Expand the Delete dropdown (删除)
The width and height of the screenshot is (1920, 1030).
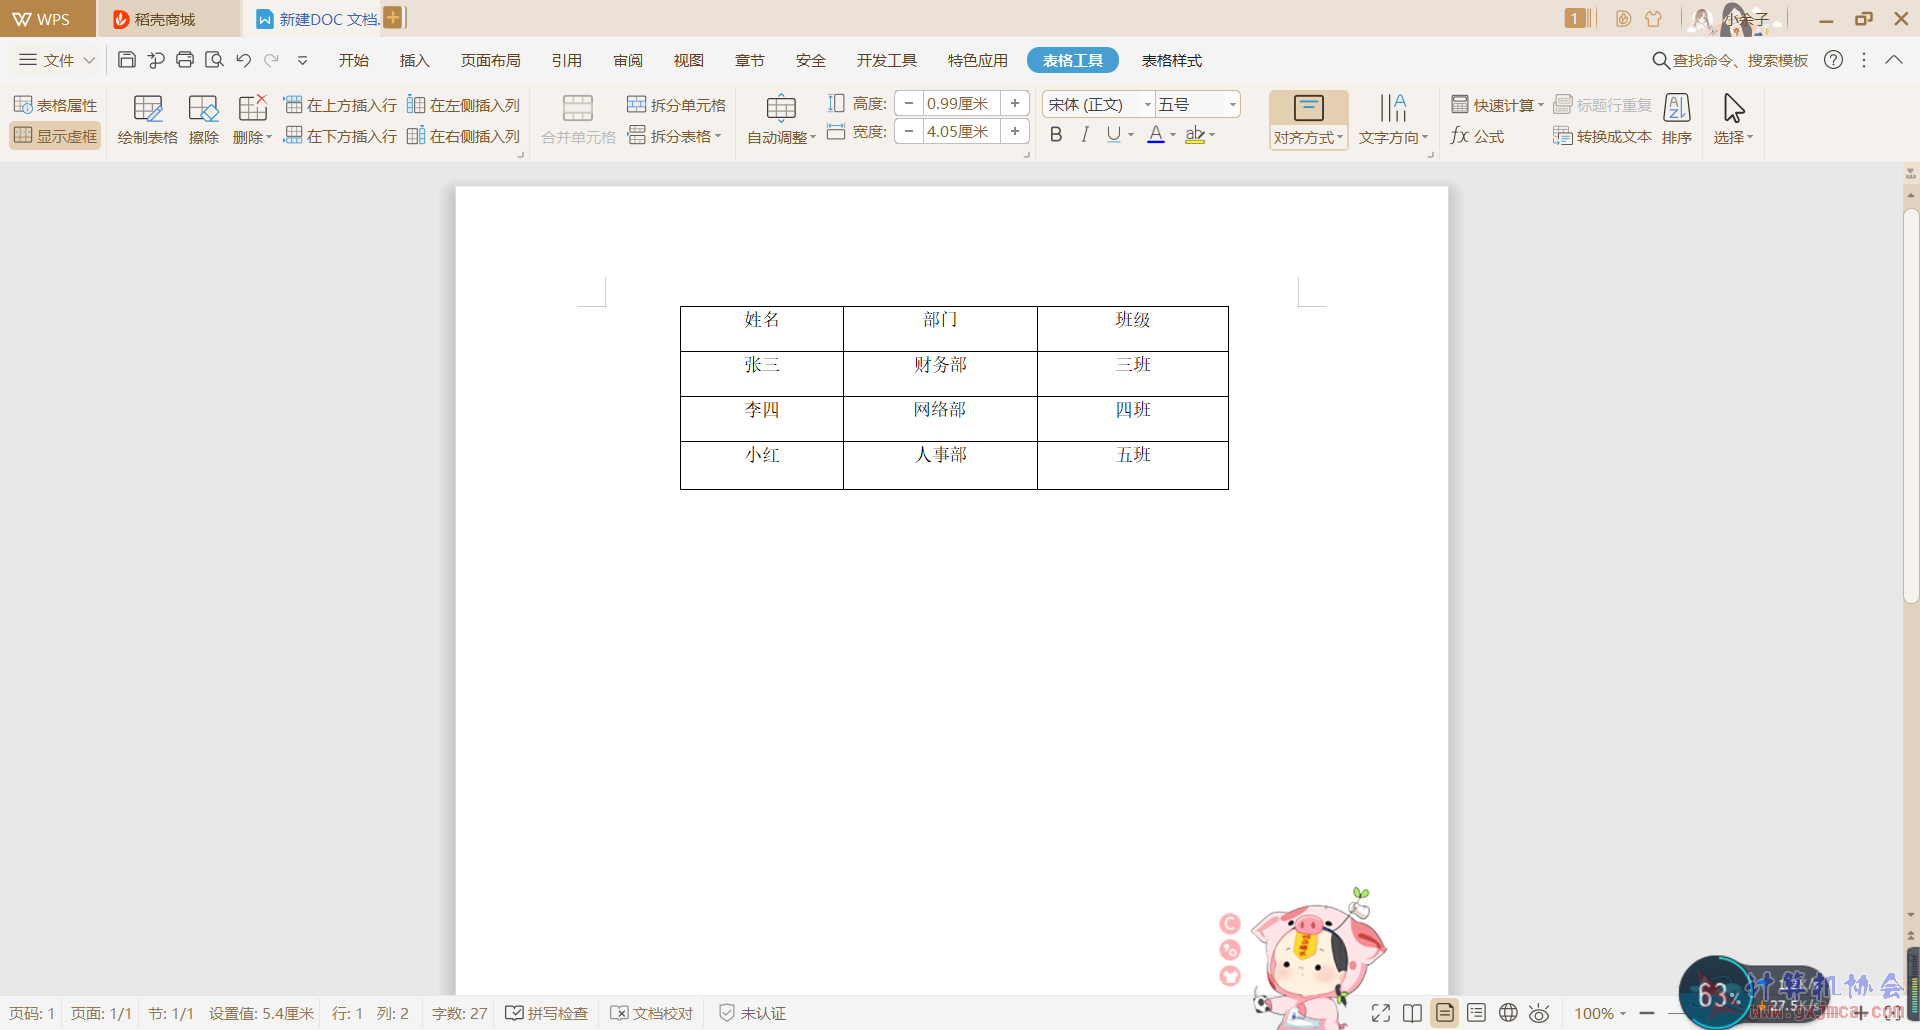tap(252, 137)
